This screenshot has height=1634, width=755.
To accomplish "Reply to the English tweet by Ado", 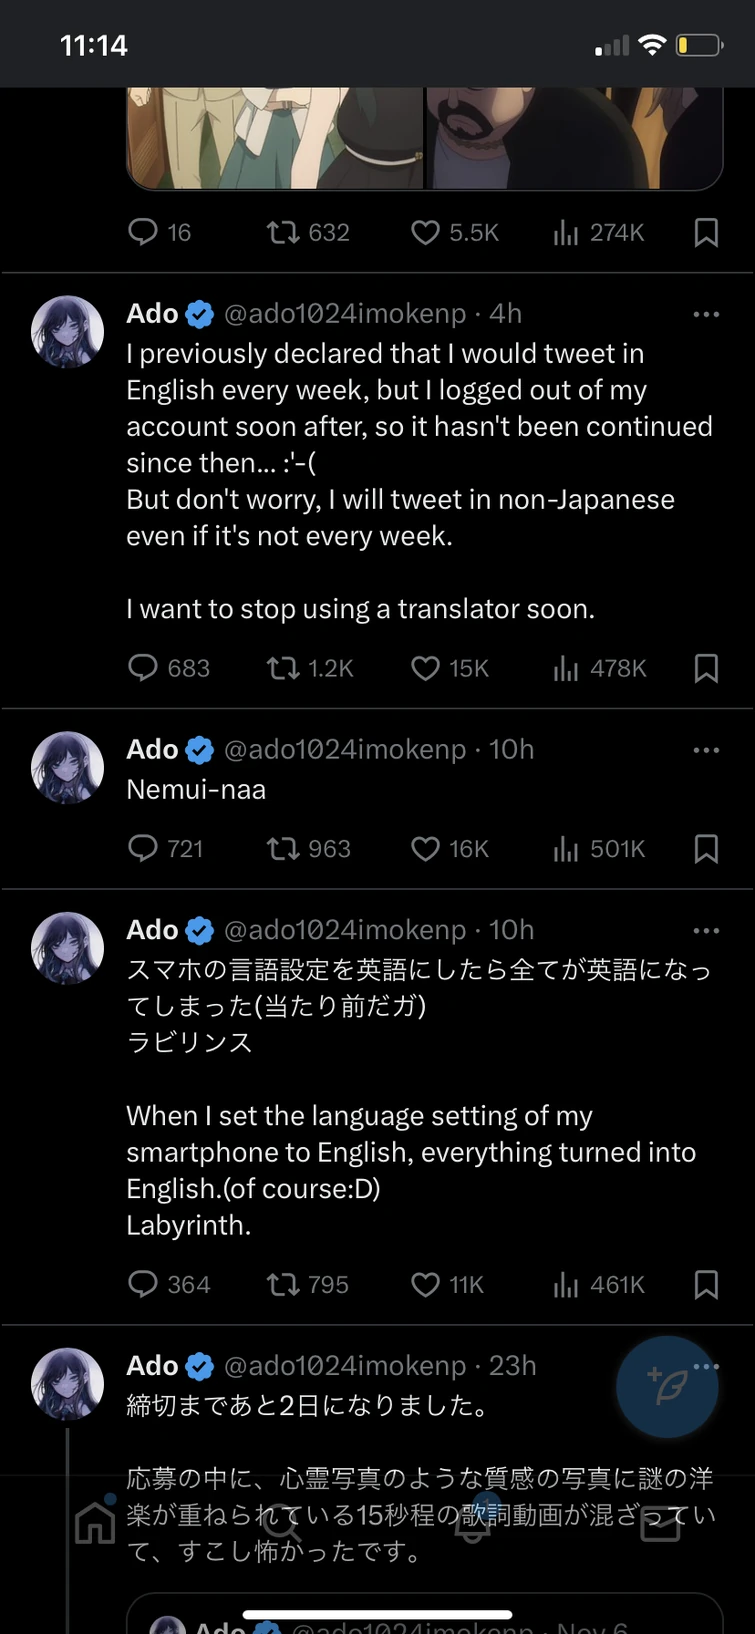I will pos(143,668).
